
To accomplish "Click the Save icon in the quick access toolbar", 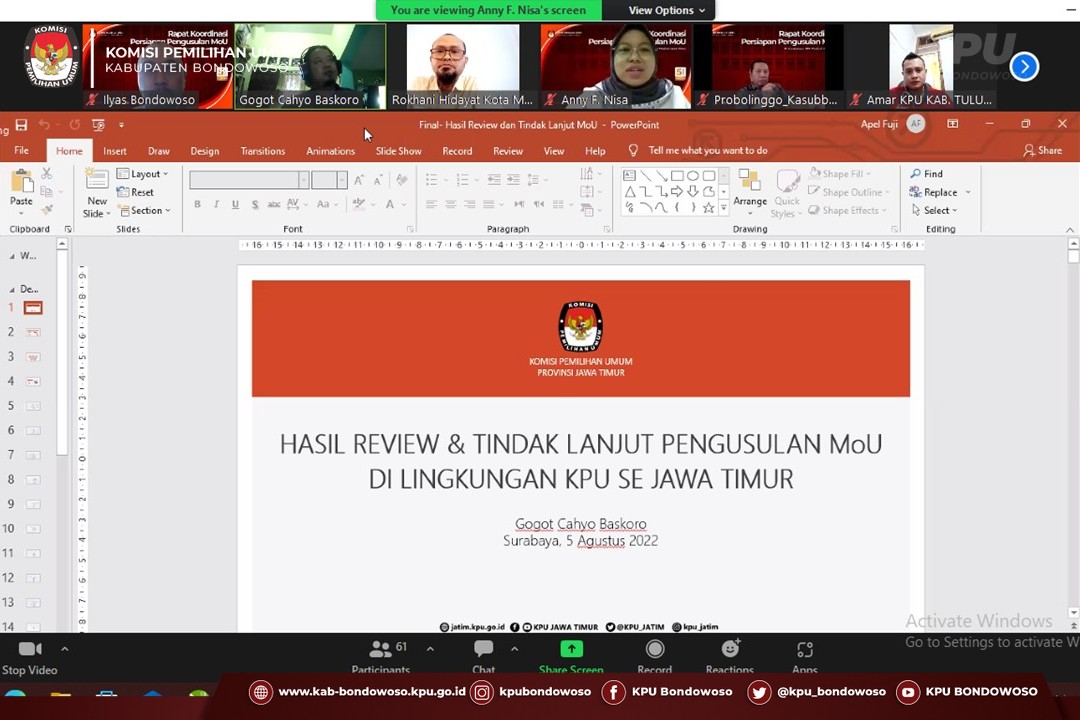I will tap(21, 125).
